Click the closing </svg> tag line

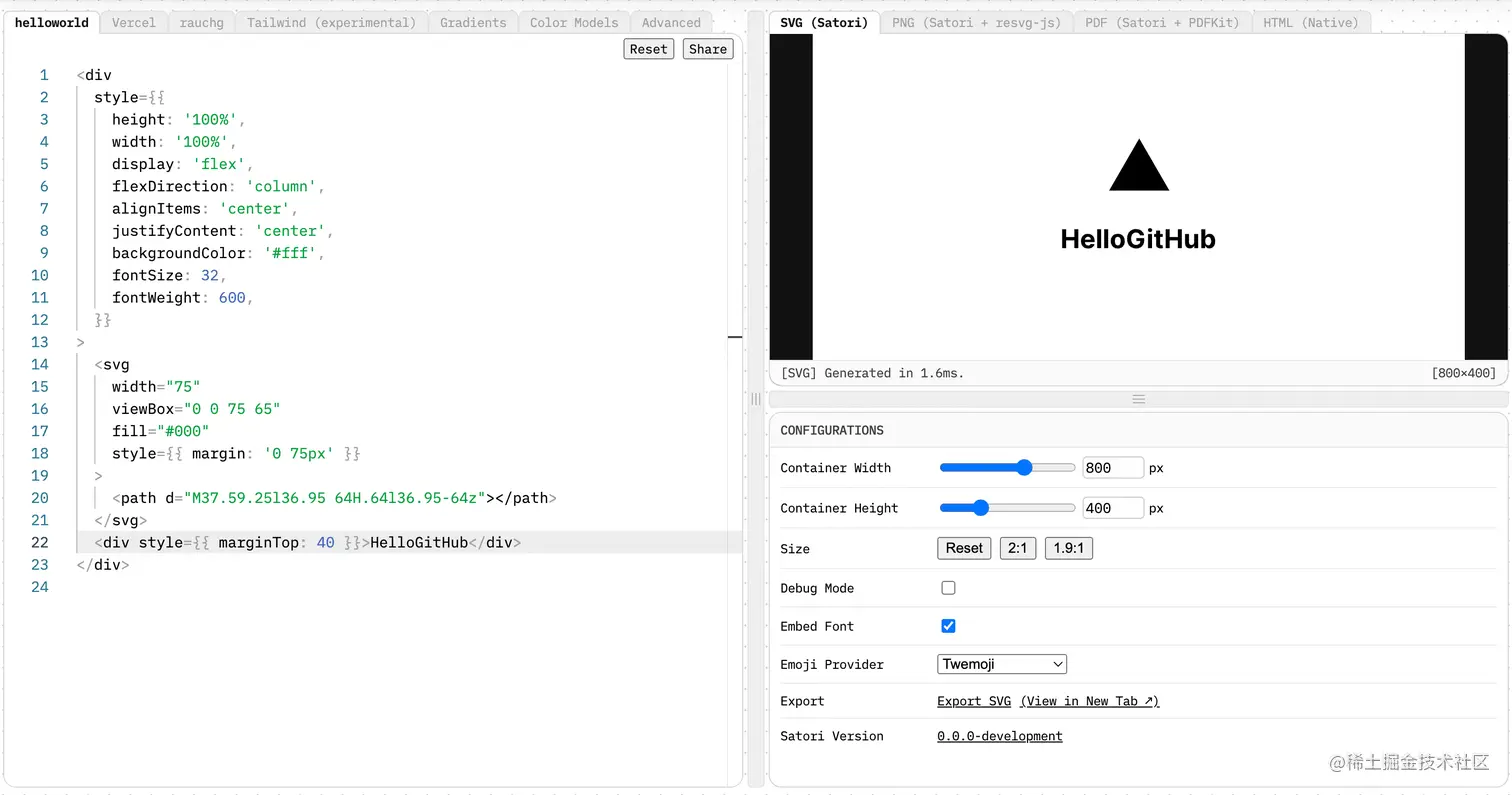(x=121, y=520)
